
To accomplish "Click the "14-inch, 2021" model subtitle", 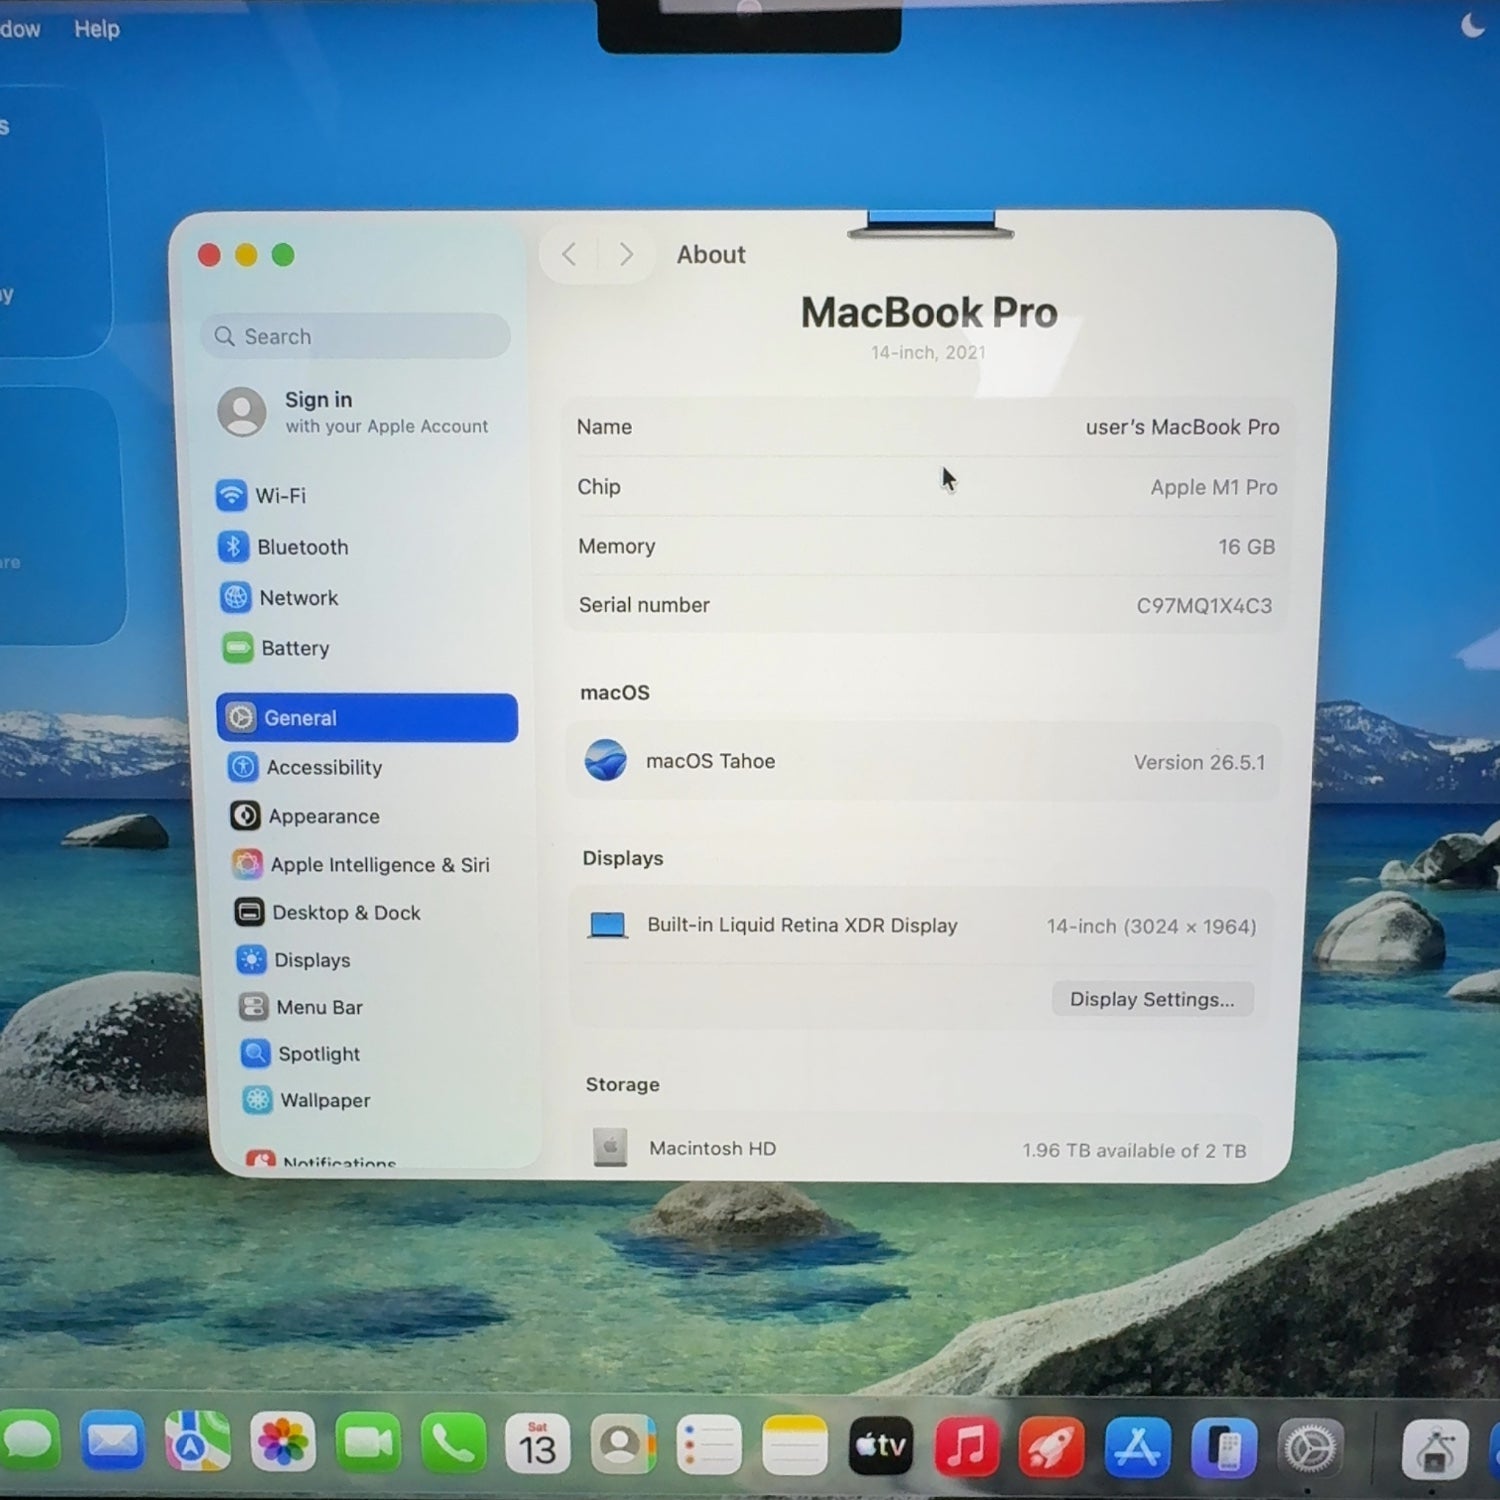I will point(928,352).
